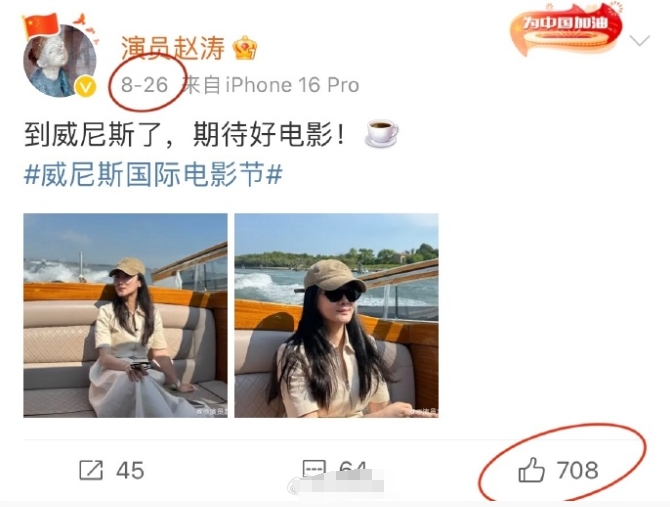Click the repost count 45
Image resolution: width=670 pixels, height=507 pixels.
tap(130, 470)
